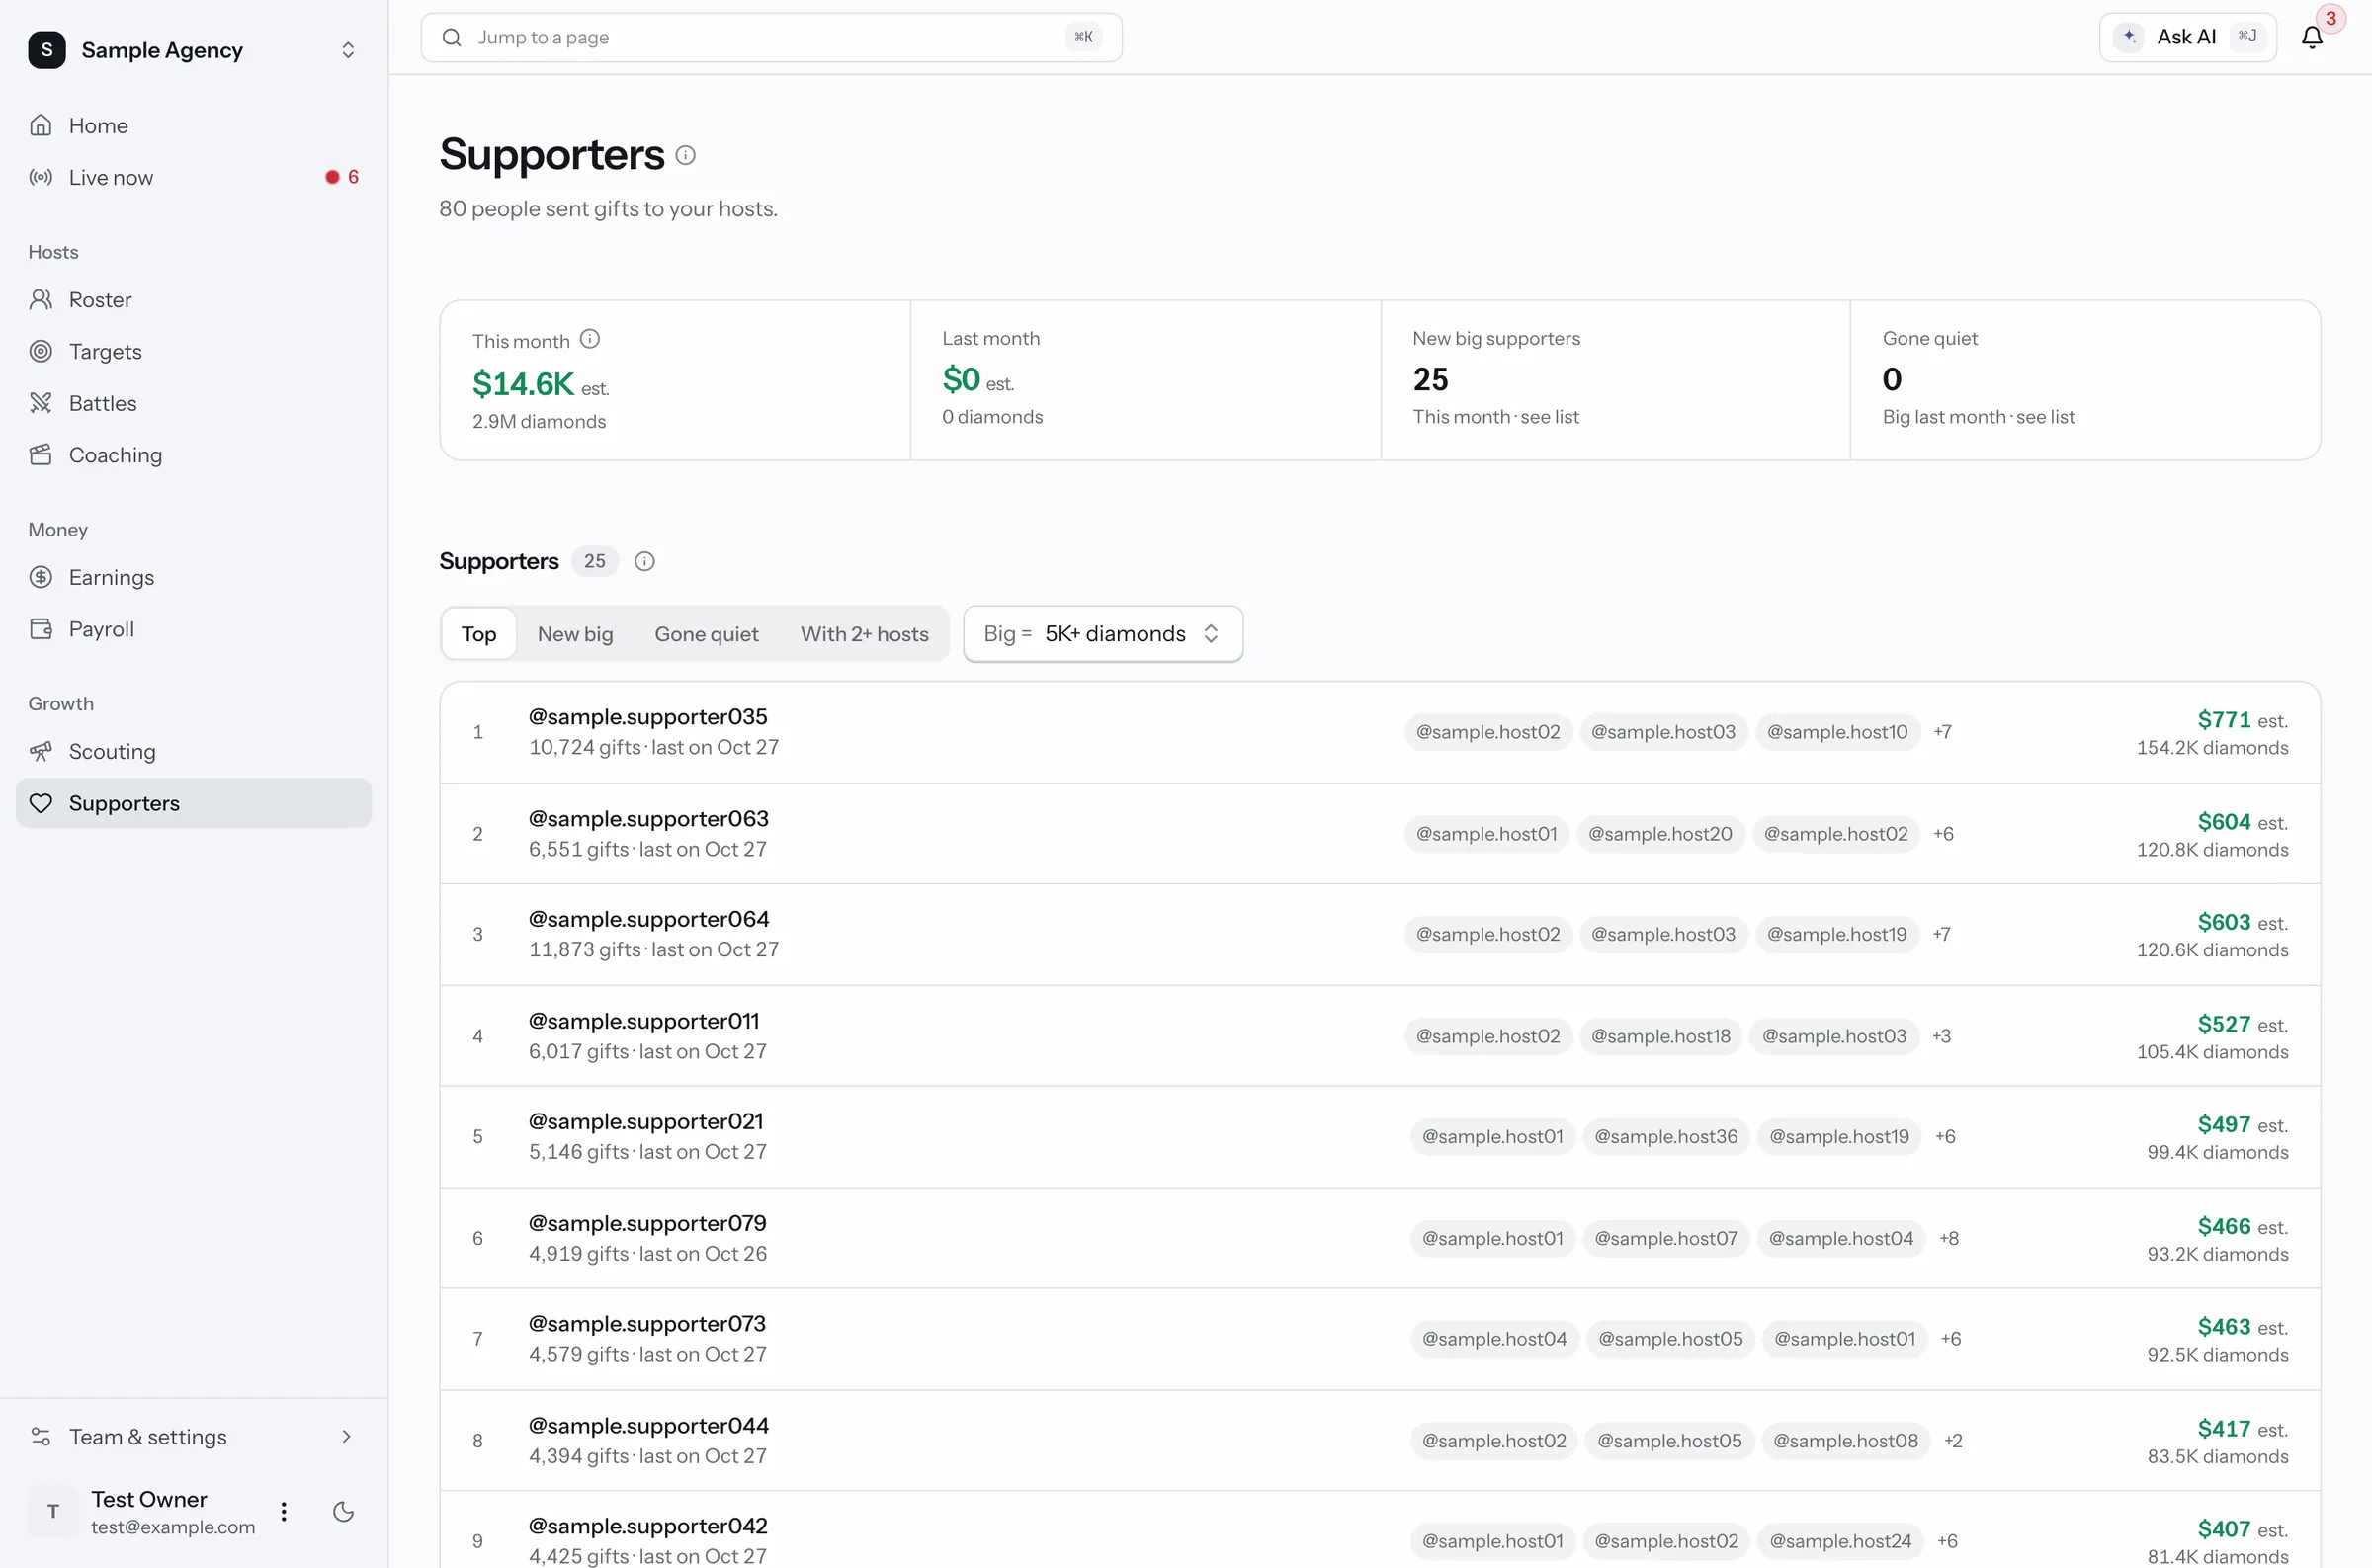Click the @sample.host10 chip in row 1
Screen dimensions: 2372x1568
pyautogui.click(x=1837, y=732)
